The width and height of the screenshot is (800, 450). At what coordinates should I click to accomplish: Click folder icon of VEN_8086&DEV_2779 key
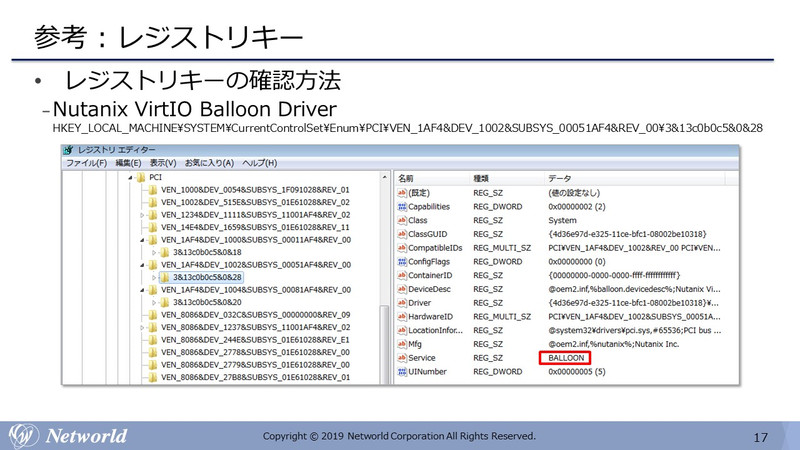(x=153, y=365)
